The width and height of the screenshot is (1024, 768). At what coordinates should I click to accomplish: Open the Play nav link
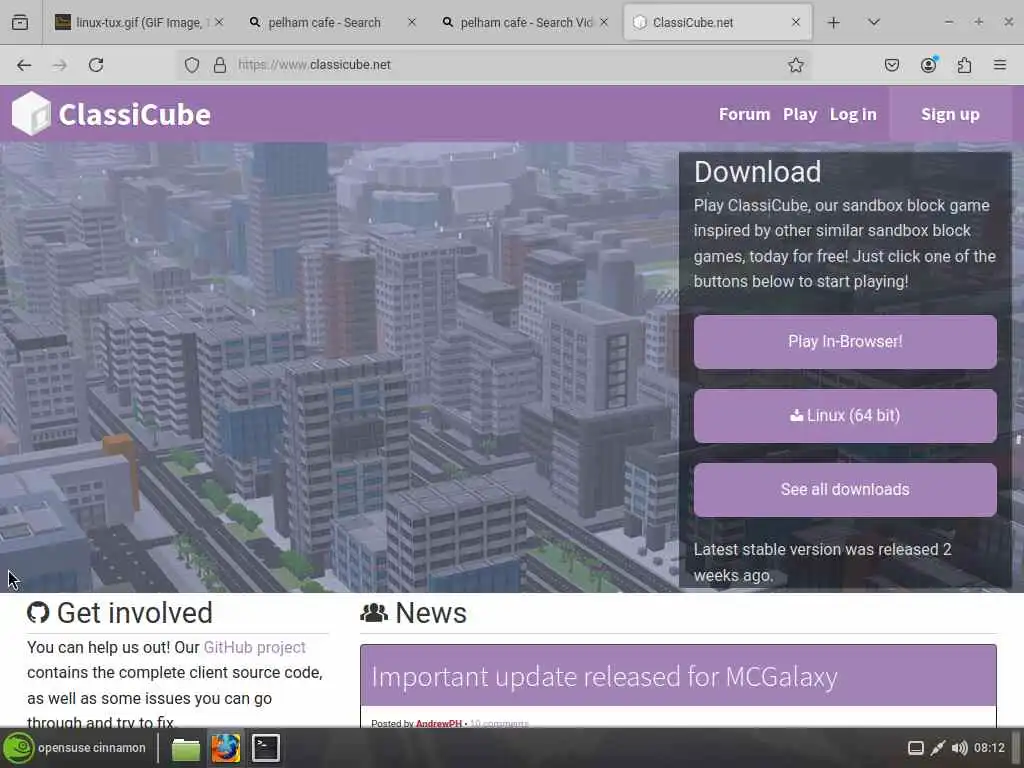tap(800, 114)
